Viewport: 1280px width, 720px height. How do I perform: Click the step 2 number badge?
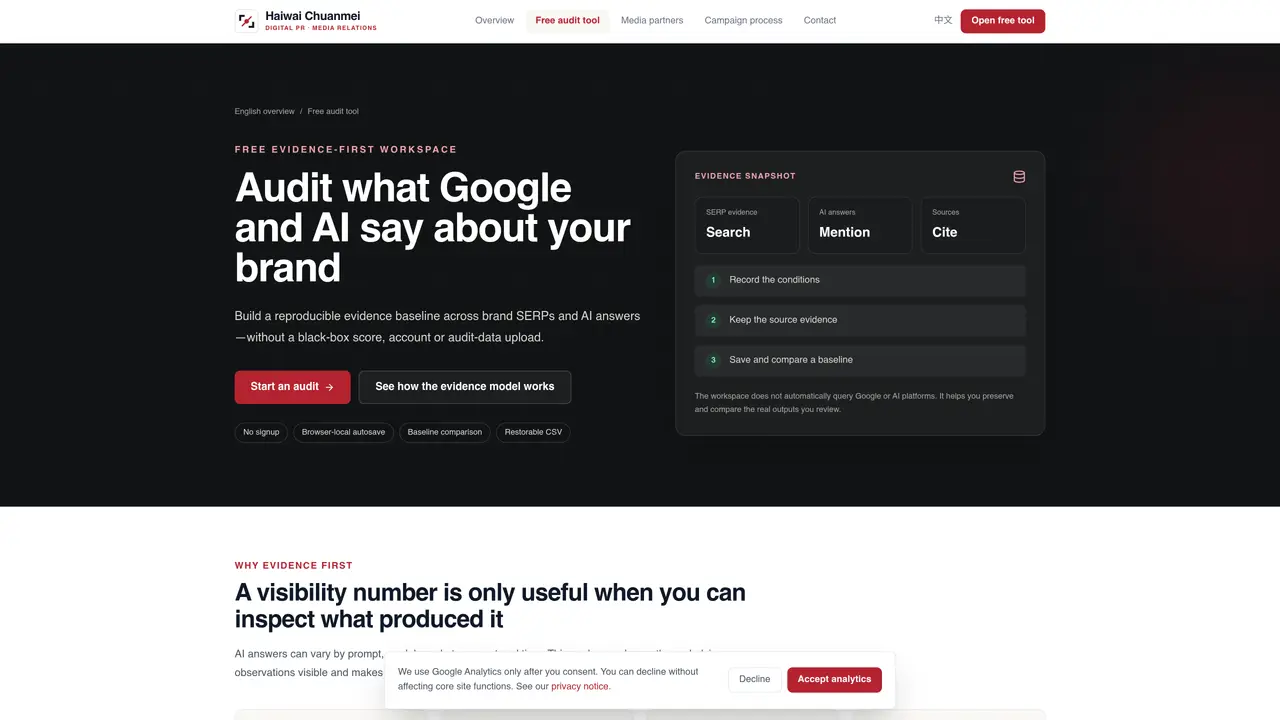(713, 321)
